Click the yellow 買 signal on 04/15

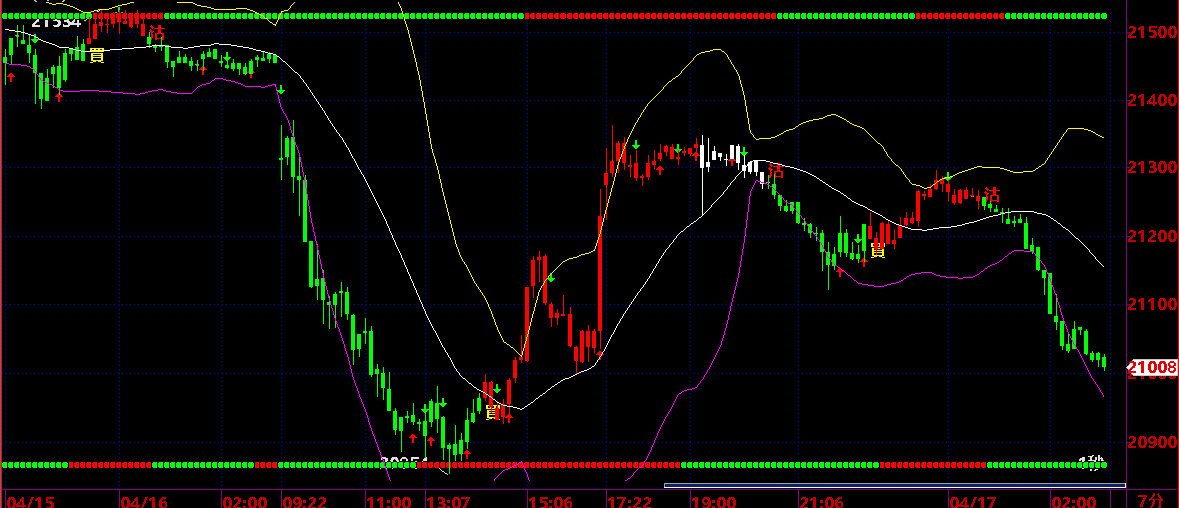(x=96, y=55)
